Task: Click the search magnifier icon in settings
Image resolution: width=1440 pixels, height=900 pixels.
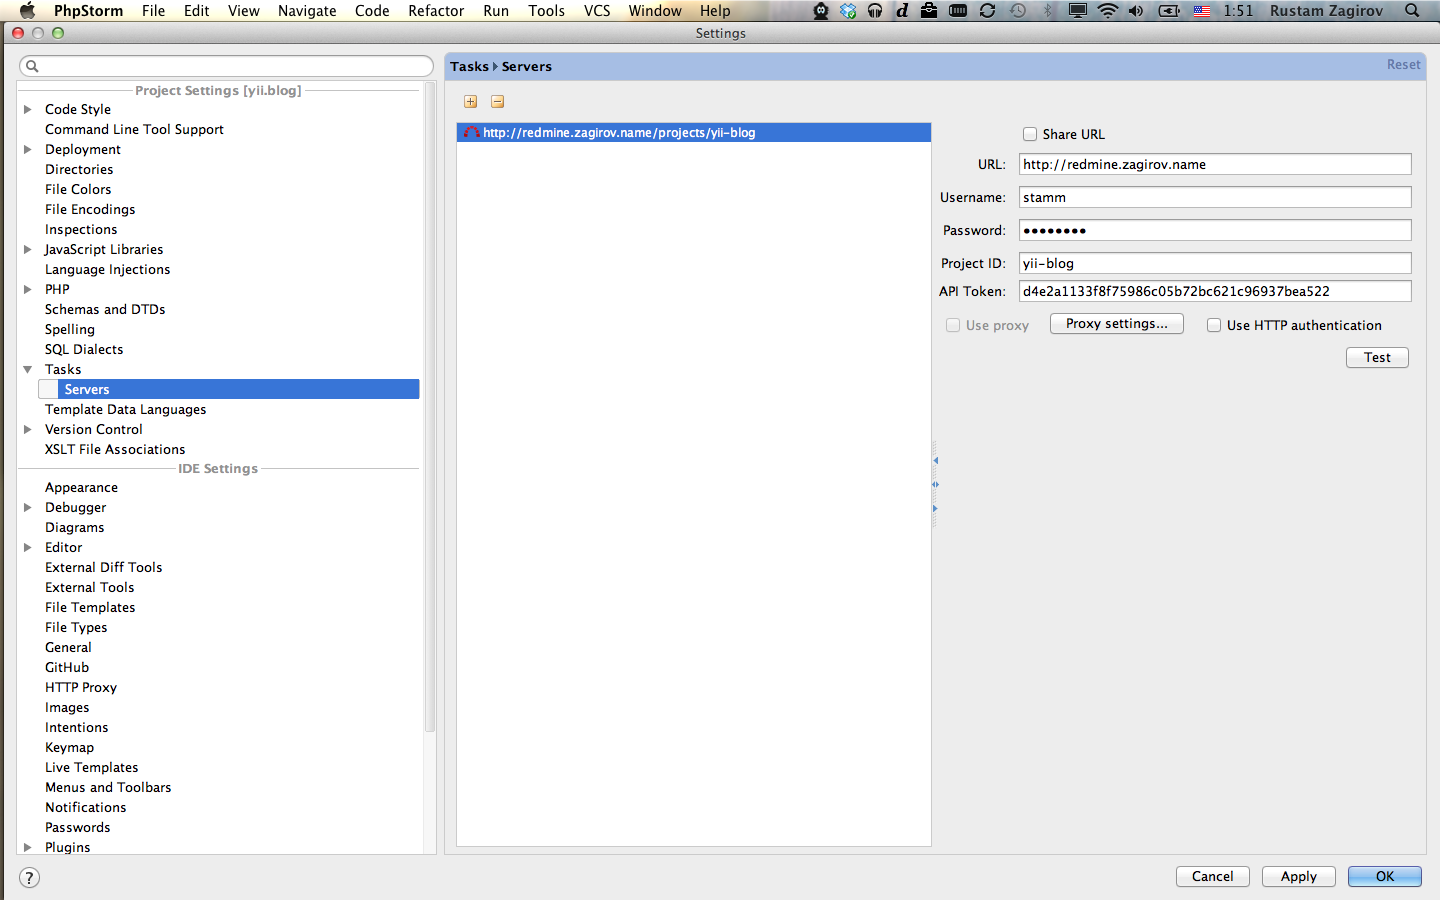Action: tap(32, 66)
